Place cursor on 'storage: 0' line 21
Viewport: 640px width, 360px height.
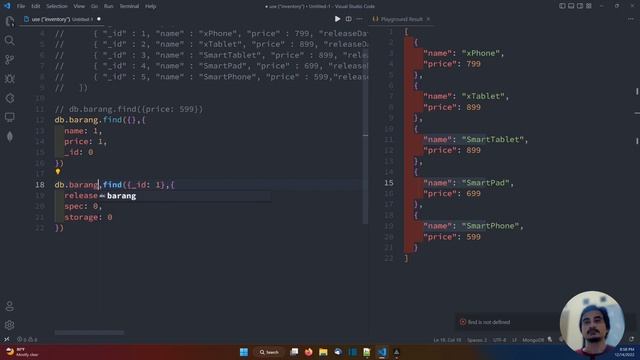(88, 217)
